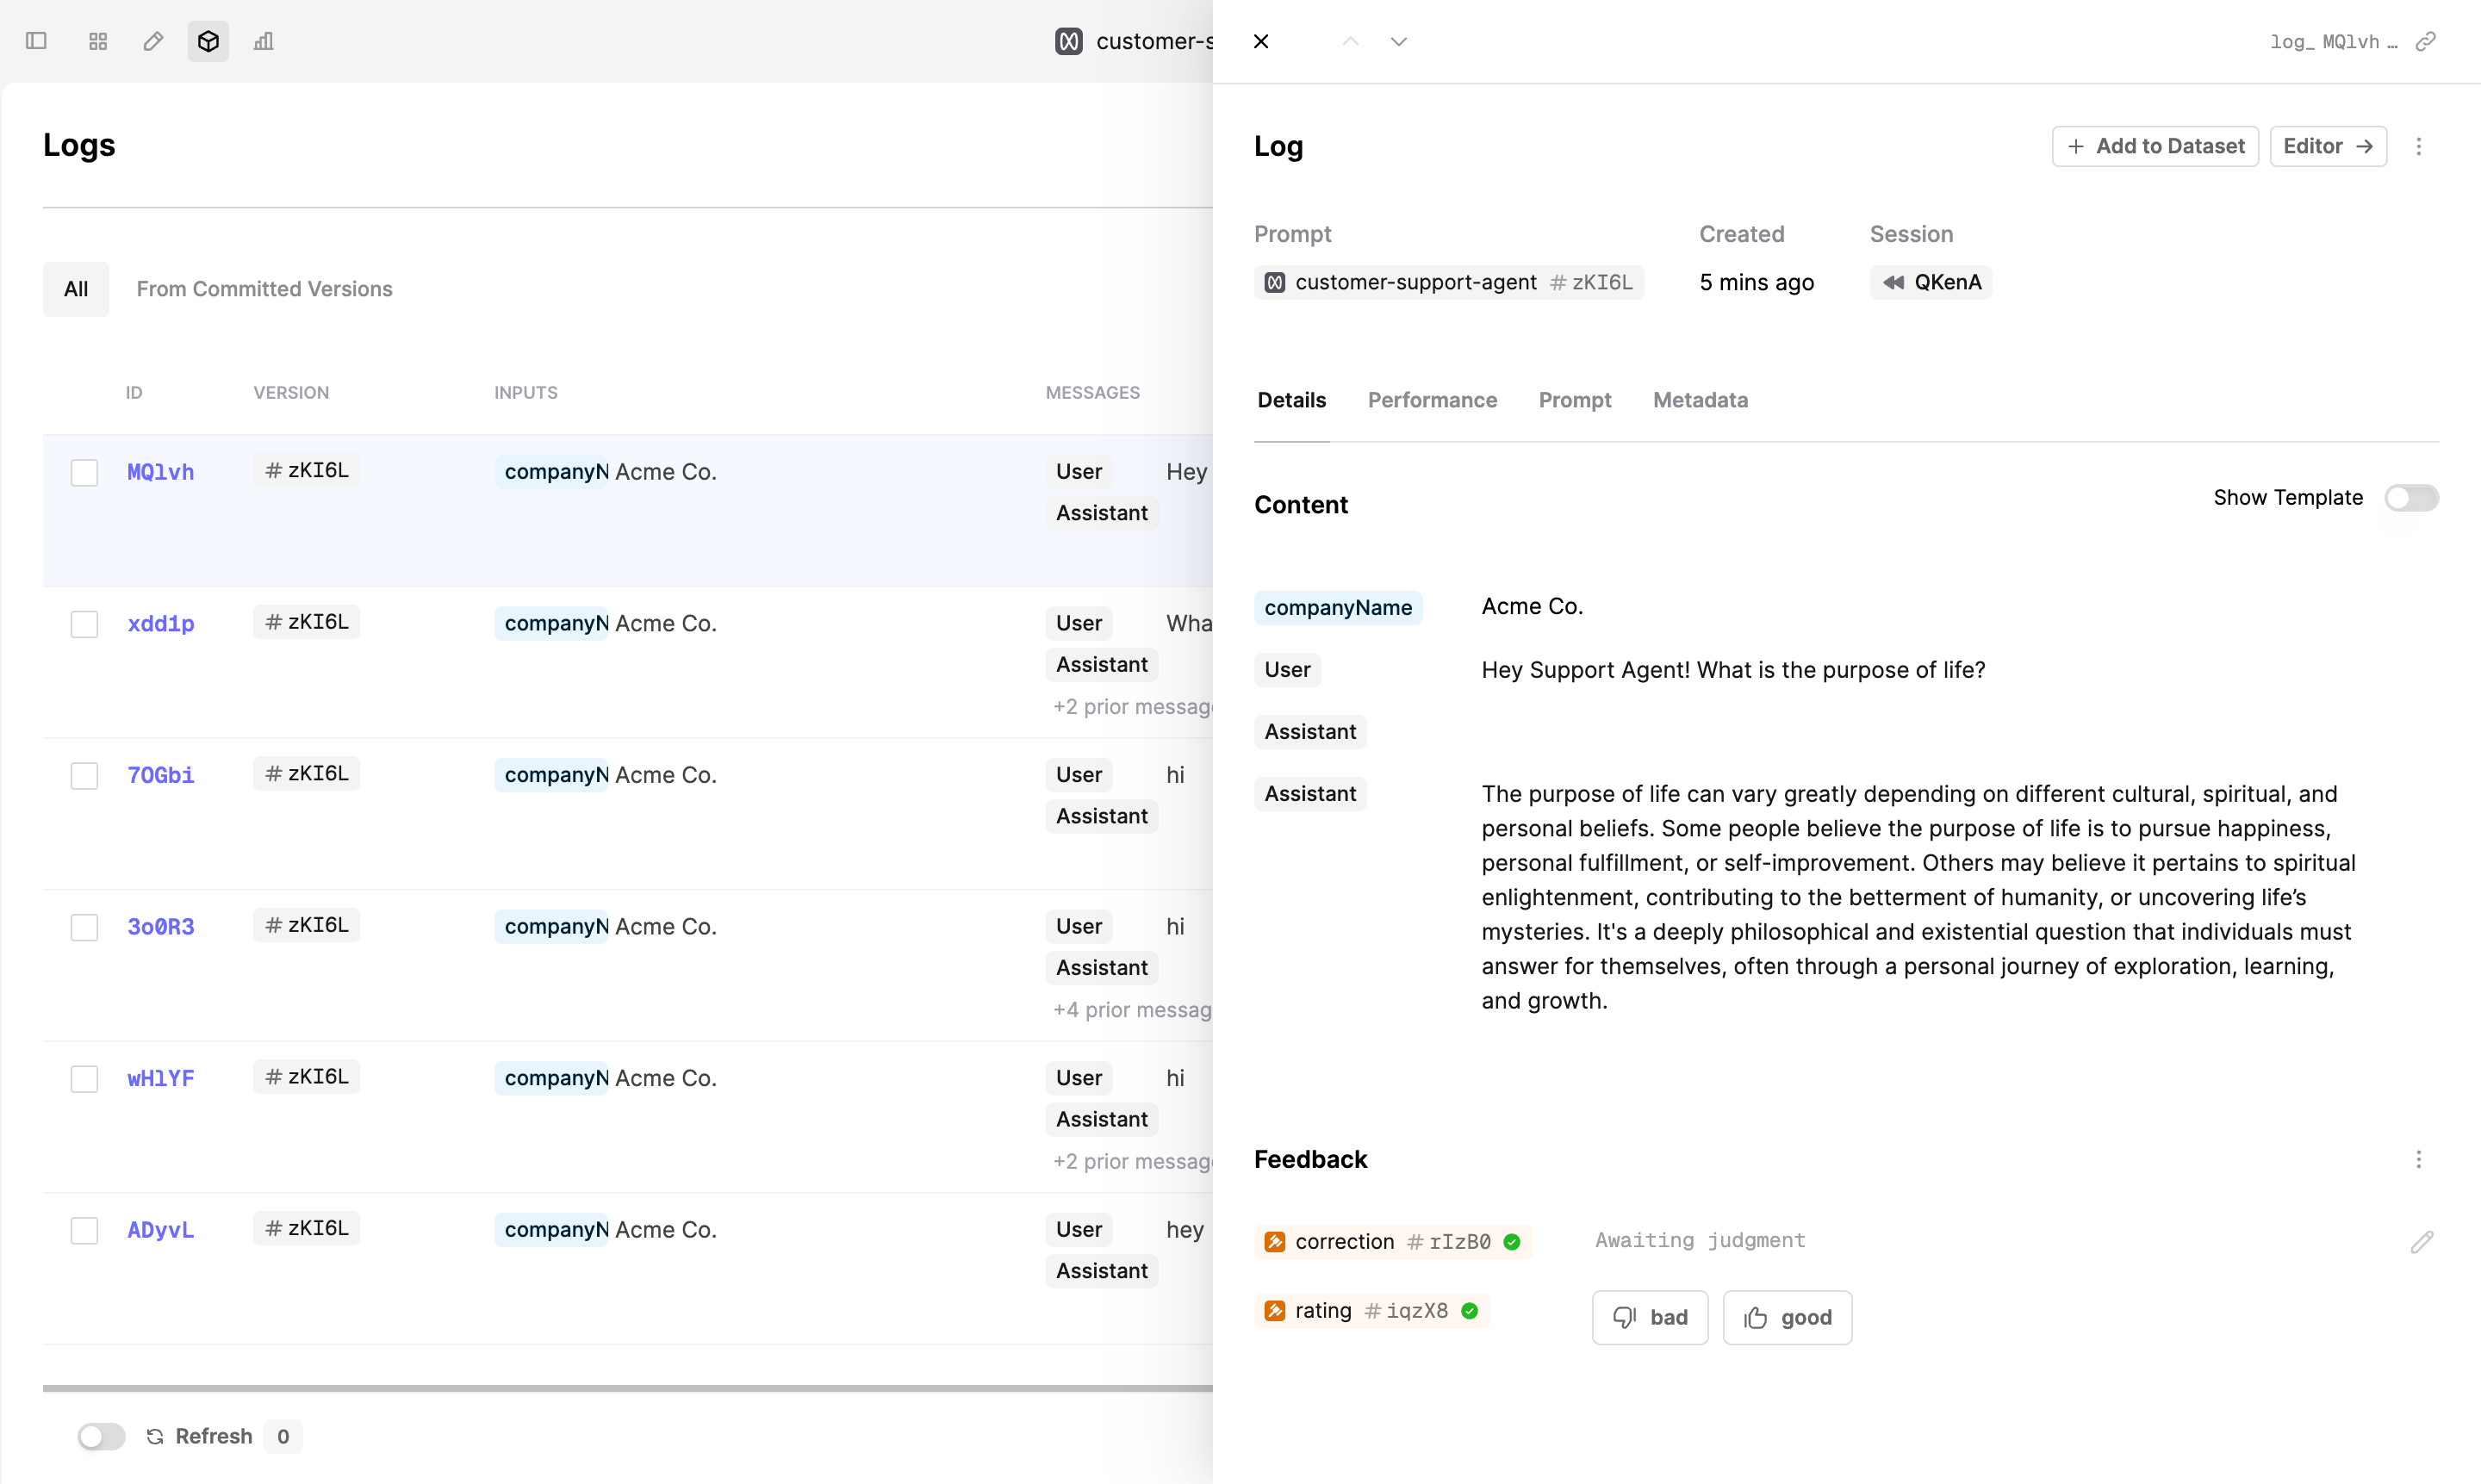Toggle auto-refresh switch near Refresh
The image size is (2481, 1484).
pos(100,1436)
